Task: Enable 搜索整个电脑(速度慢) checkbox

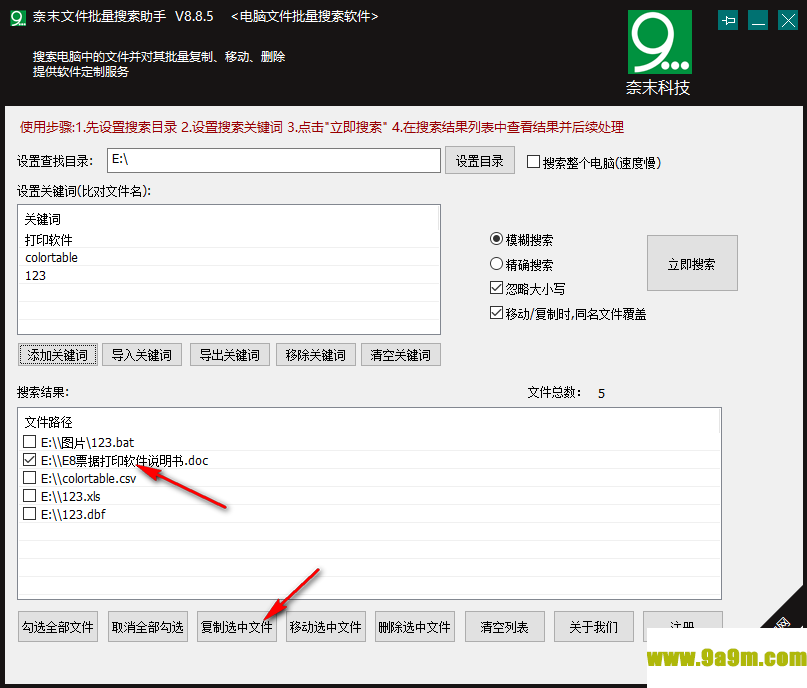Action: pyautogui.click(x=534, y=162)
